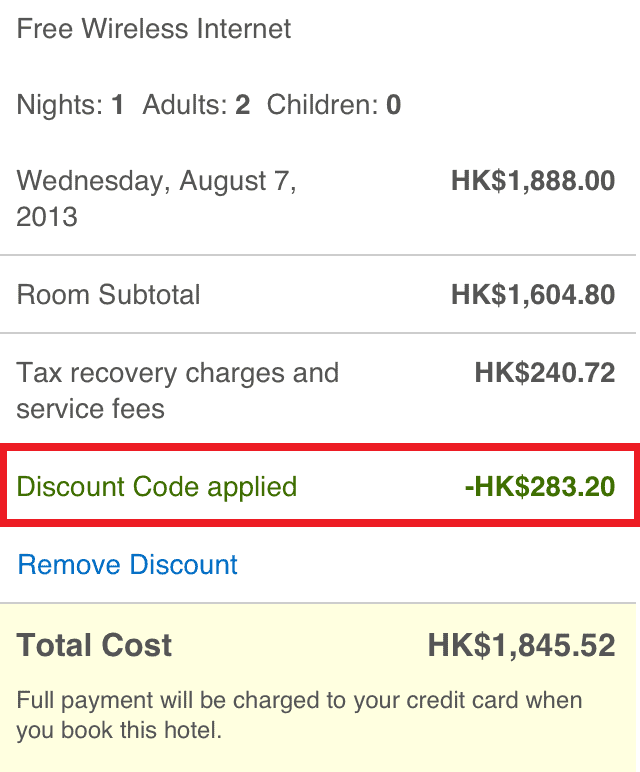640x772 pixels.
Task: Click the -HK$283.20 discount amount
Action: (x=540, y=487)
